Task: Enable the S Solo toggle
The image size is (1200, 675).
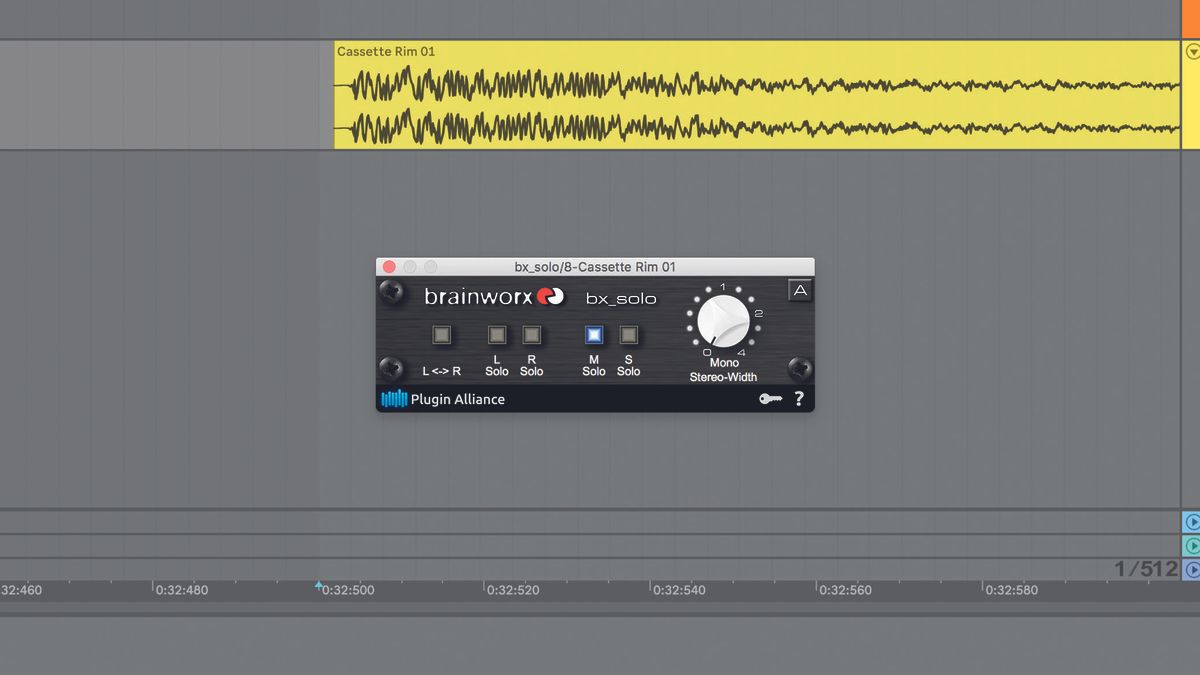Action: point(628,334)
